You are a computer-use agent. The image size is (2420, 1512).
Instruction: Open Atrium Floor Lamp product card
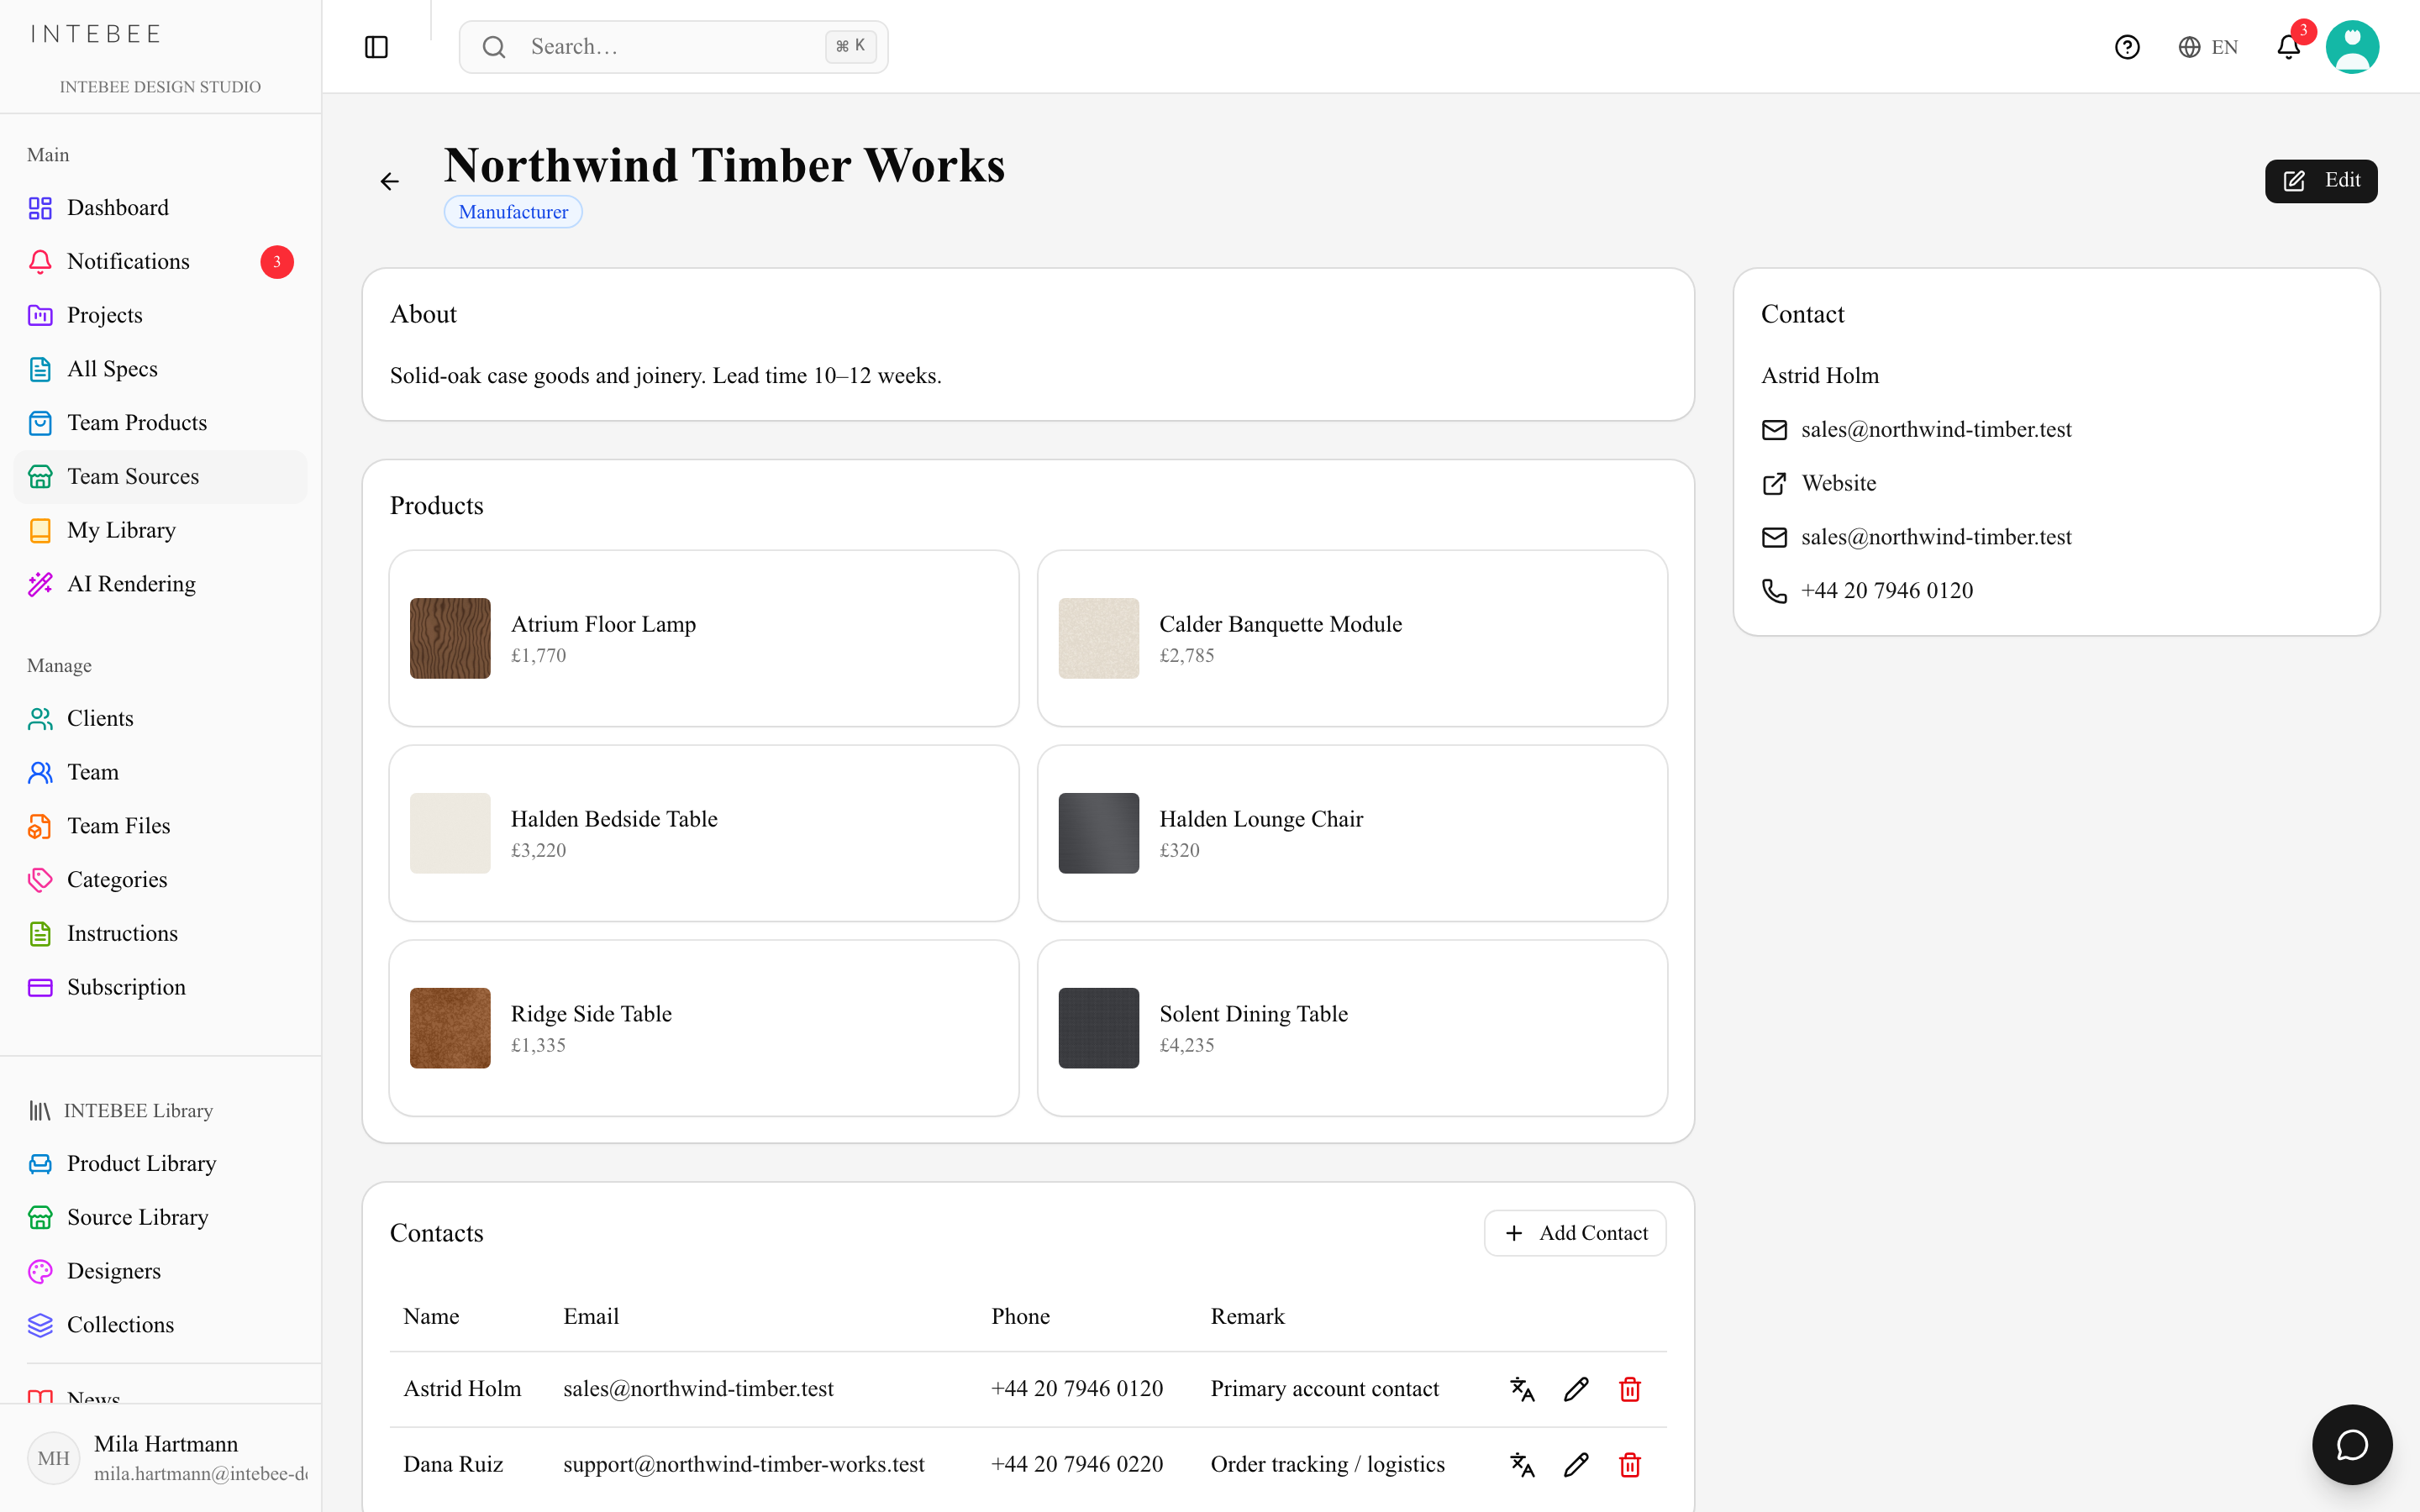point(704,638)
